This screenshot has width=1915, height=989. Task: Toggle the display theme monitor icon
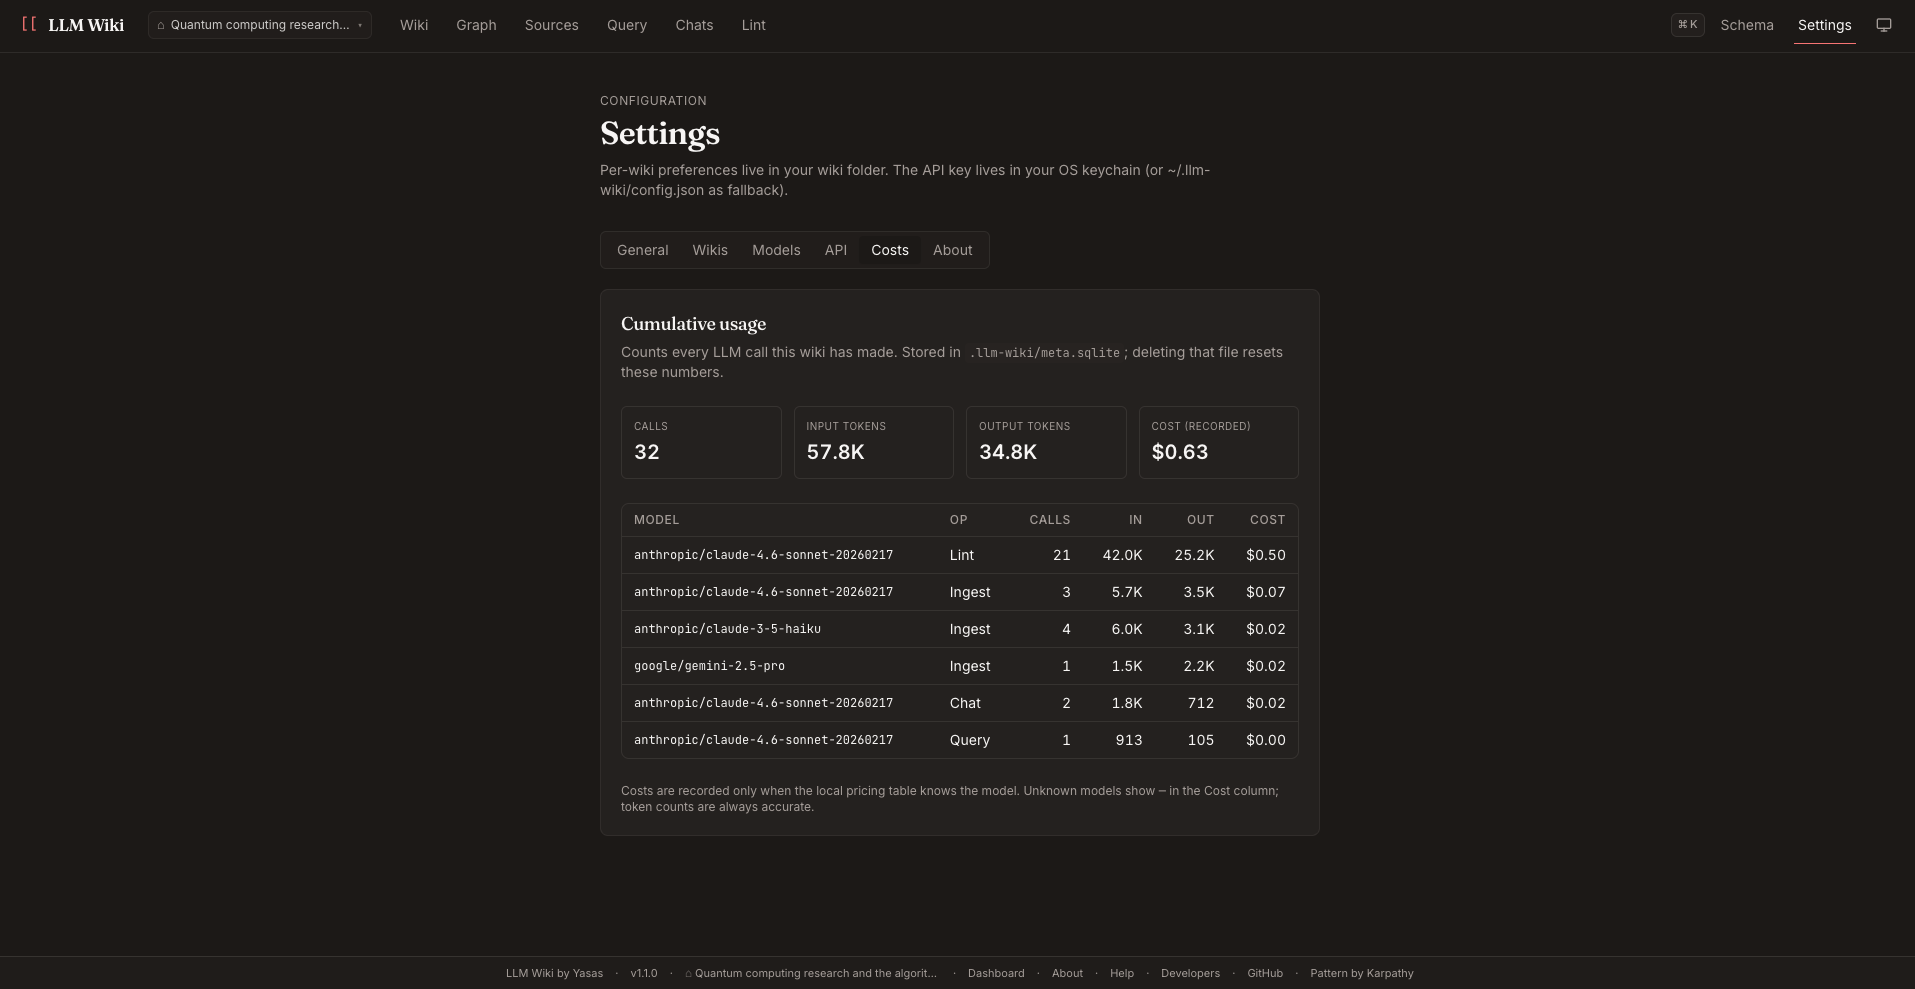coord(1884,25)
